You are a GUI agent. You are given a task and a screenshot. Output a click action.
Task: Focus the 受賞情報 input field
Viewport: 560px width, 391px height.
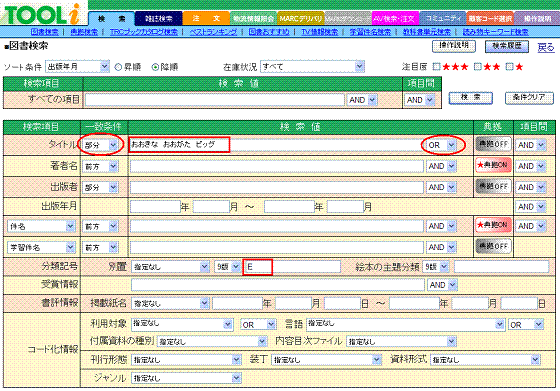pos(278,285)
